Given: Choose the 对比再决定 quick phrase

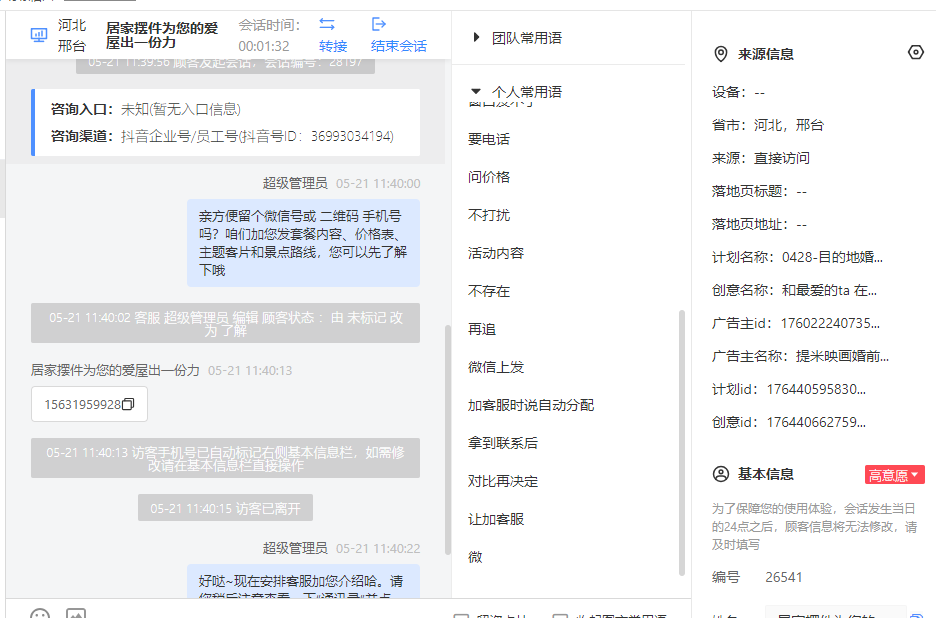Looking at the screenshot, I should [503, 481].
